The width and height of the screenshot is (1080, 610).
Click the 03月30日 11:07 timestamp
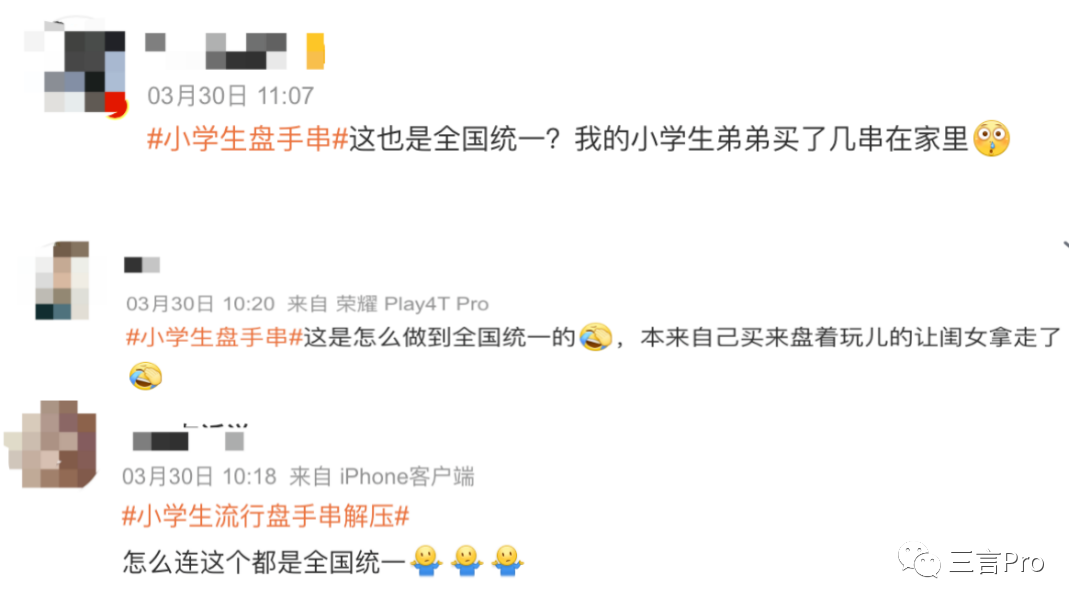coord(231,96)
